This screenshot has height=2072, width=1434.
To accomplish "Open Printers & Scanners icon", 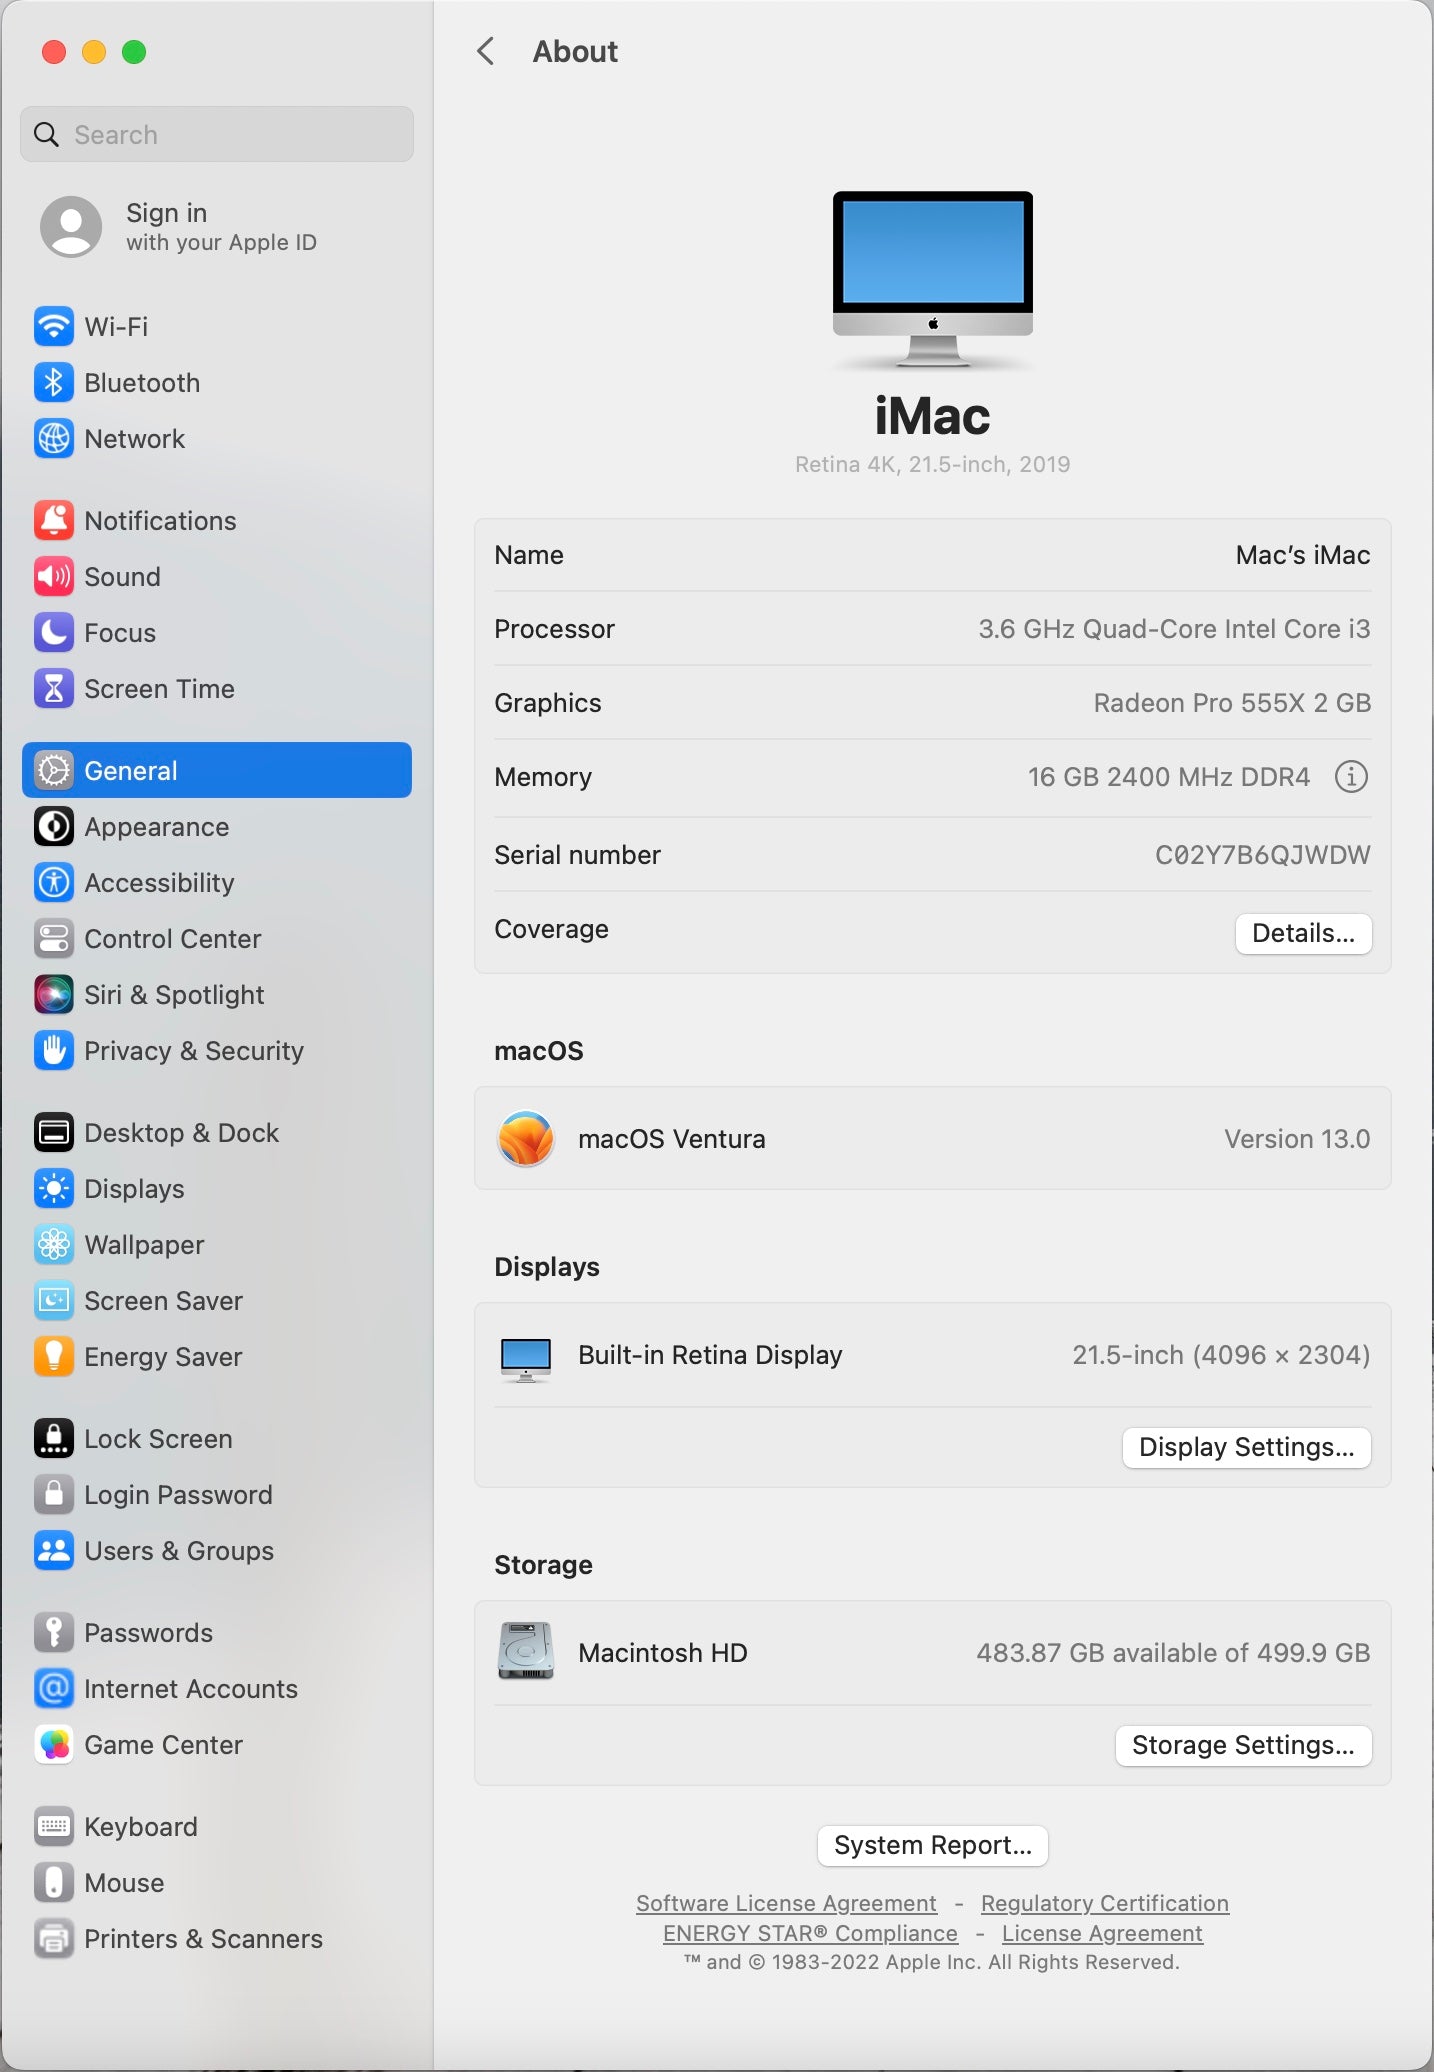I will click(x=54, y=1938).
